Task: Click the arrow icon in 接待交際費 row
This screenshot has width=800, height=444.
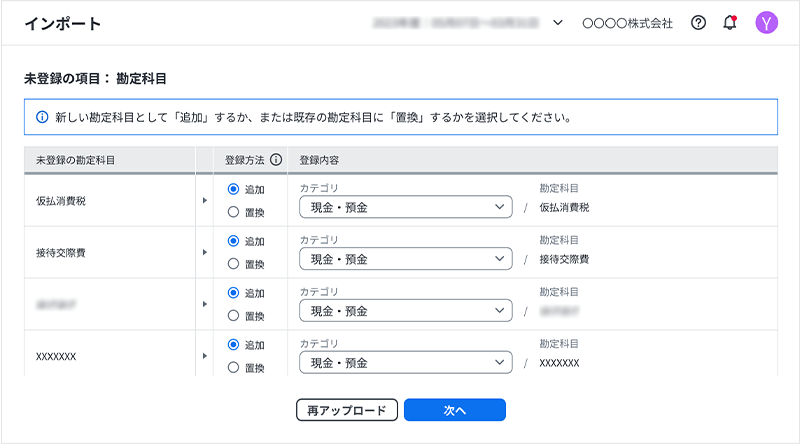Action: (x=204, y=252)
